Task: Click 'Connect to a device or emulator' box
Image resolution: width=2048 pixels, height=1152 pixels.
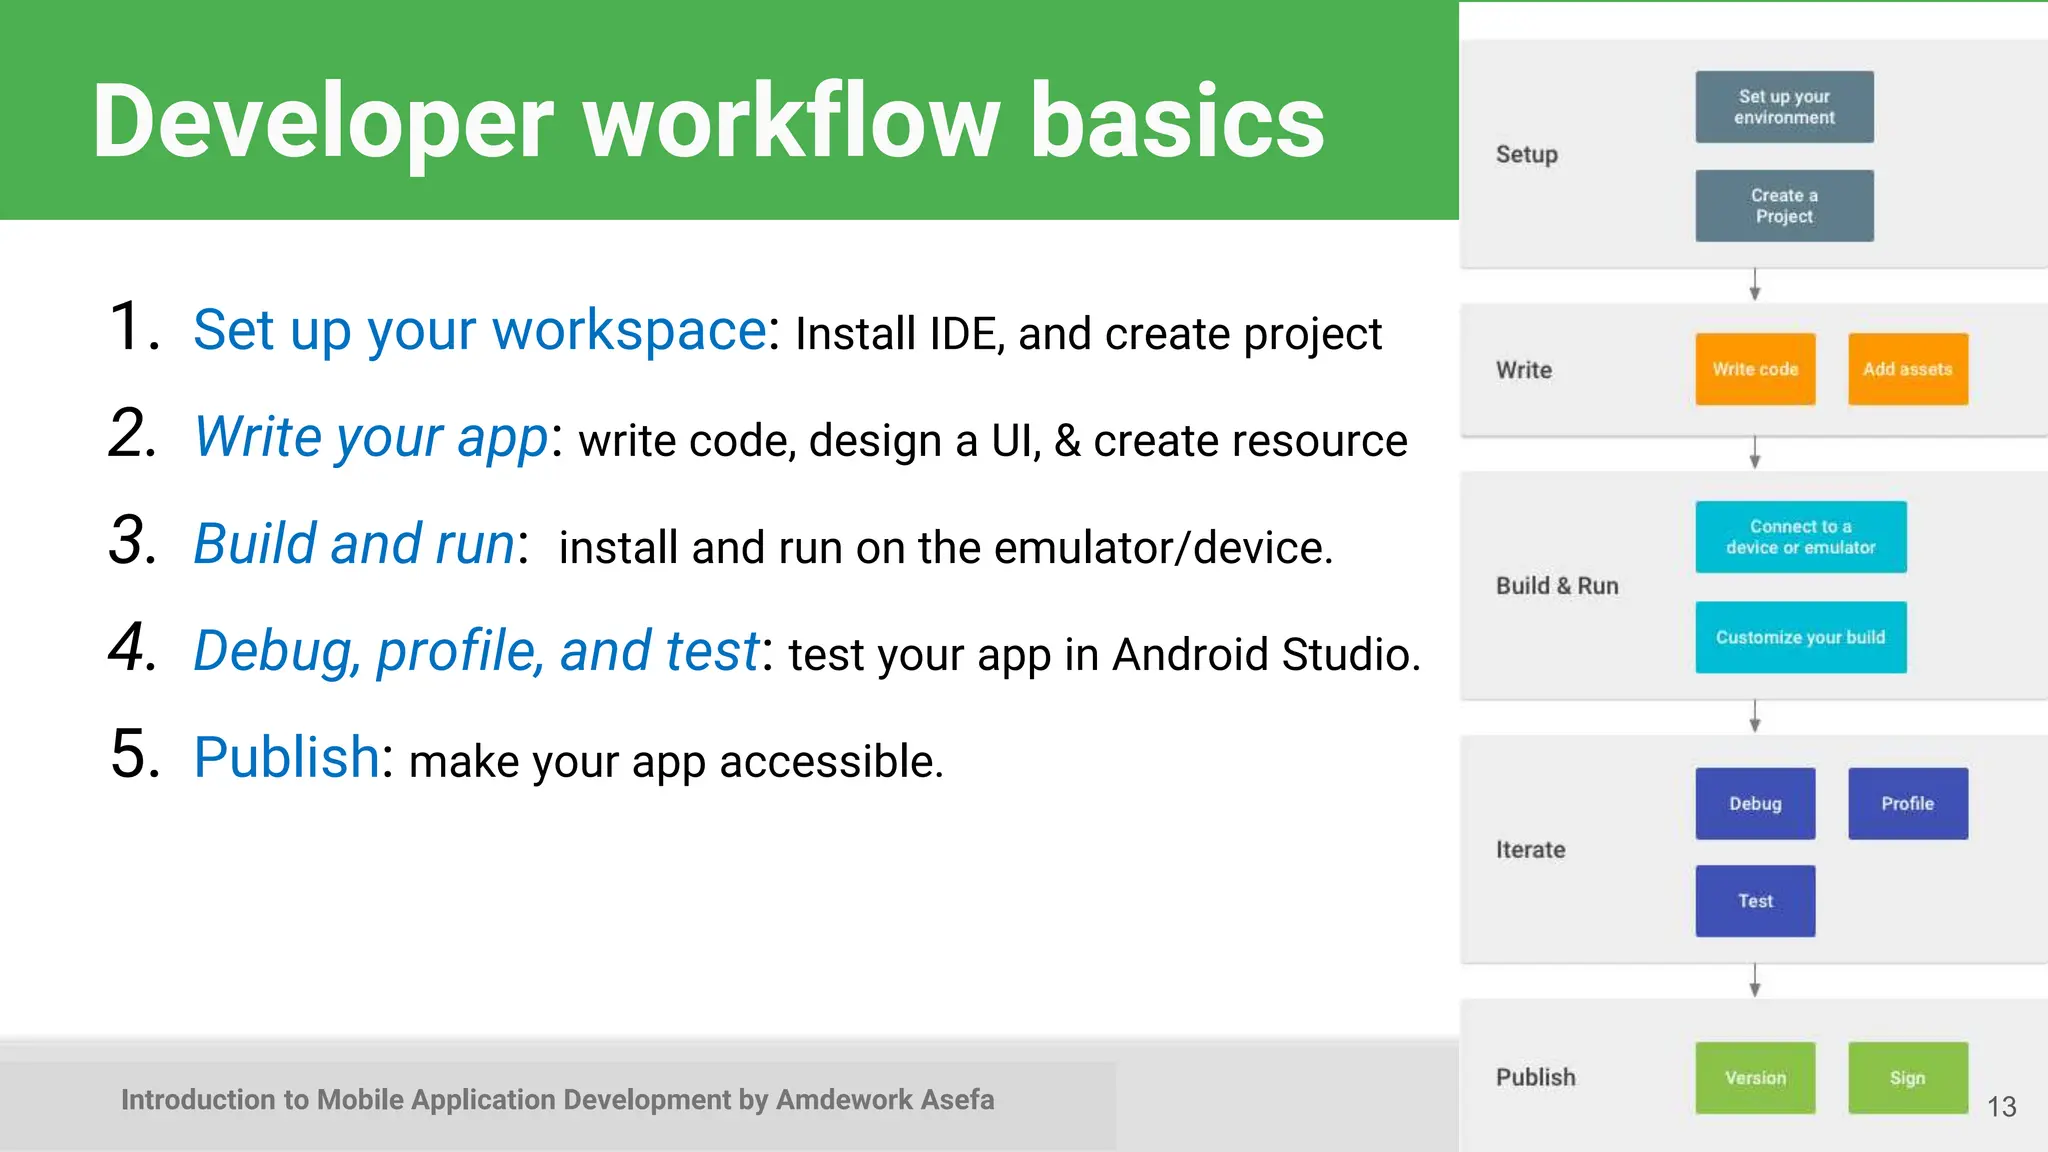Action: [1800, 537]
